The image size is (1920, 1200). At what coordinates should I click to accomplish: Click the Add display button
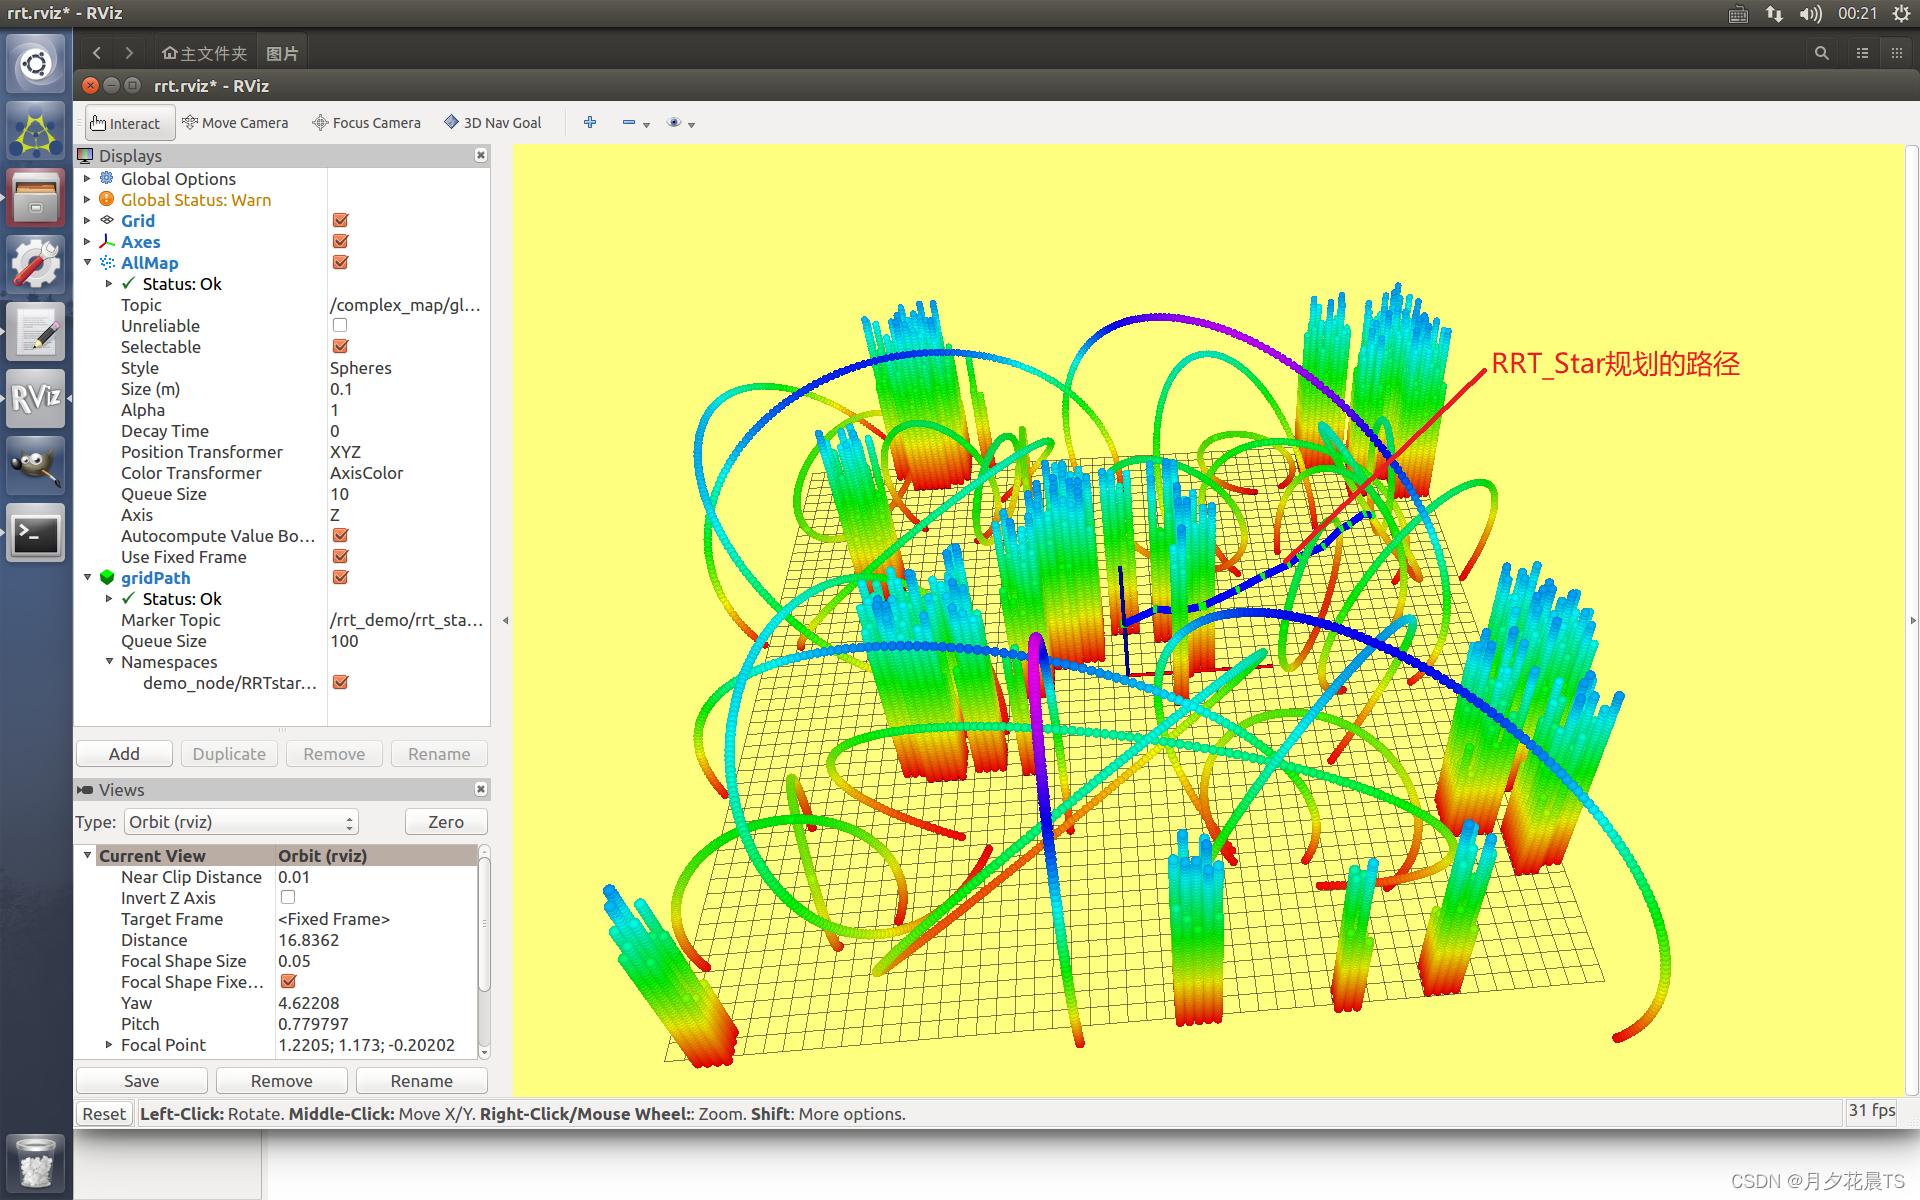124,754
